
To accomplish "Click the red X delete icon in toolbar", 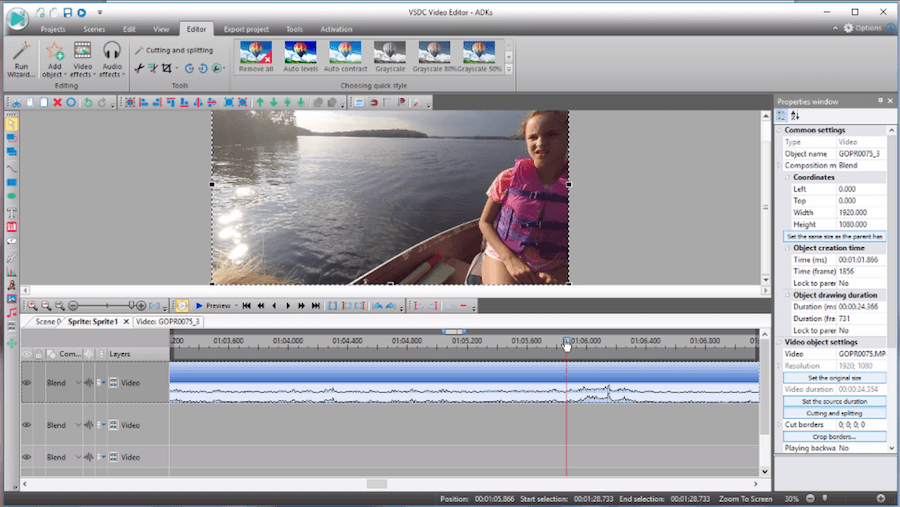I will [x=57, y=102].
